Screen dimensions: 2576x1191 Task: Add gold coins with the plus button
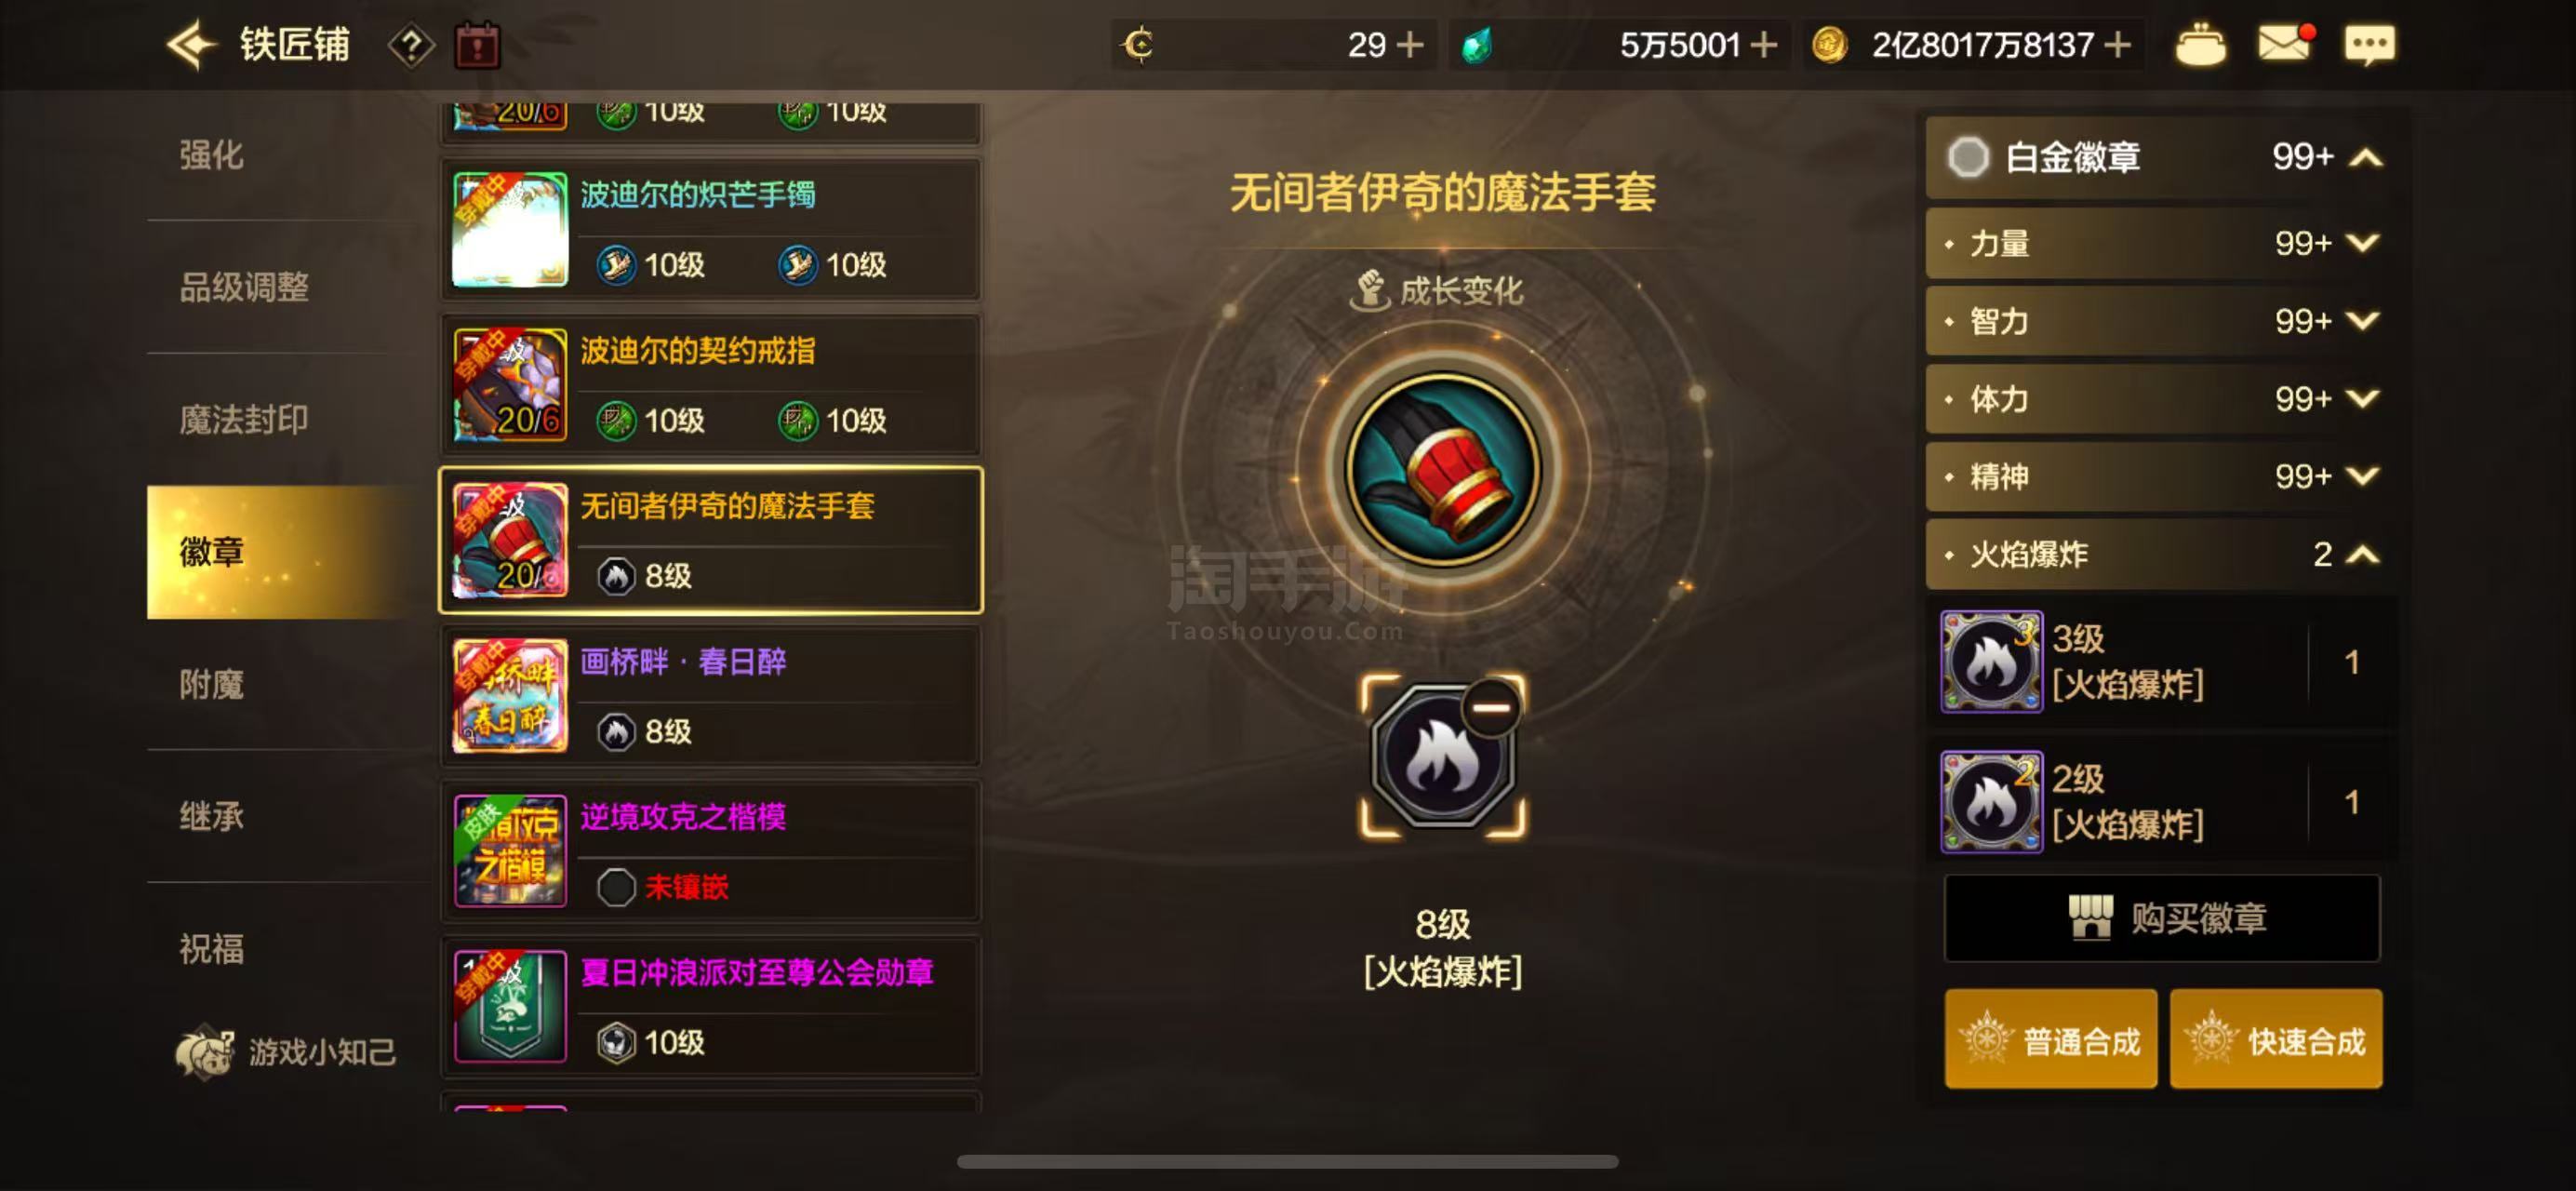2116,45
